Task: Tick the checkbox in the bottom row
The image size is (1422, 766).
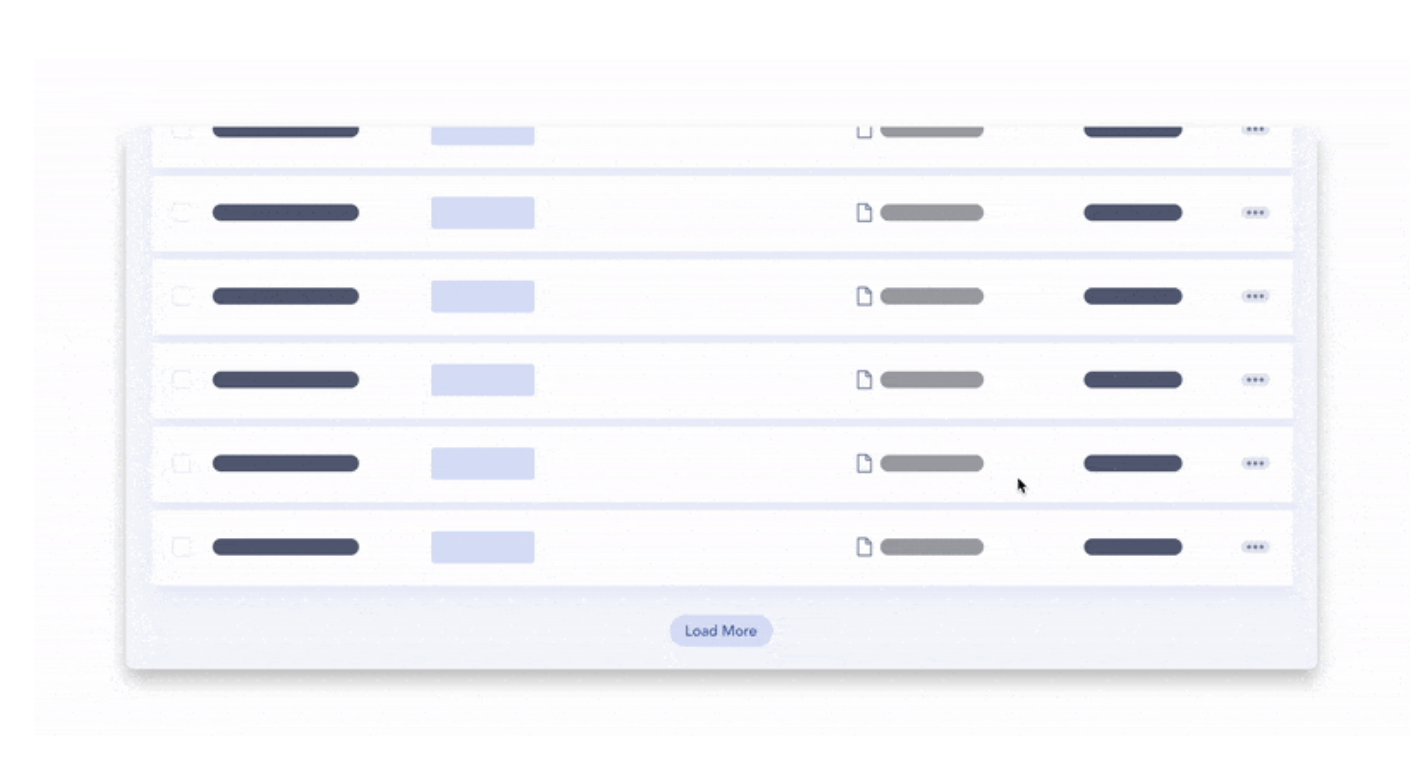Action: (181, 547)
